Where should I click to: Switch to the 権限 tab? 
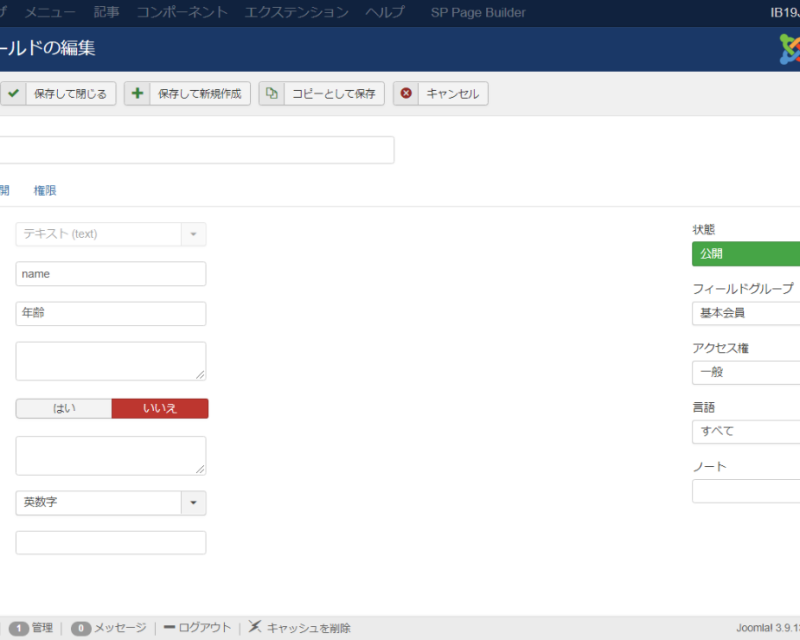[x=45, y=190]
